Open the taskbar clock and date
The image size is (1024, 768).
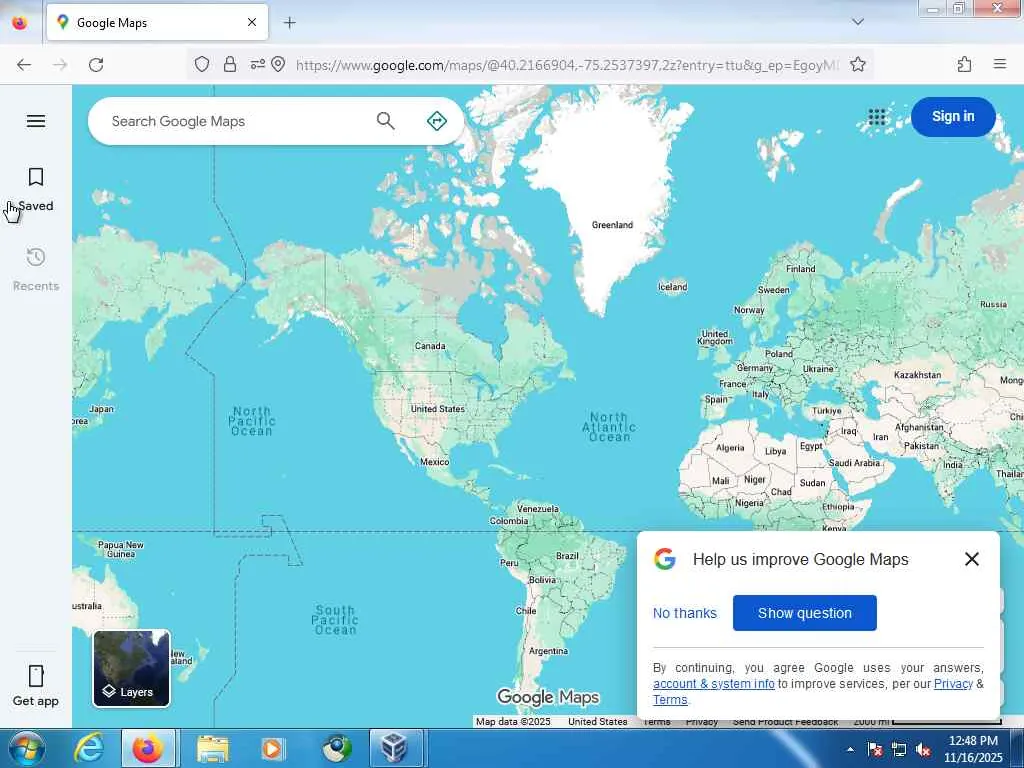click(973, 749)
